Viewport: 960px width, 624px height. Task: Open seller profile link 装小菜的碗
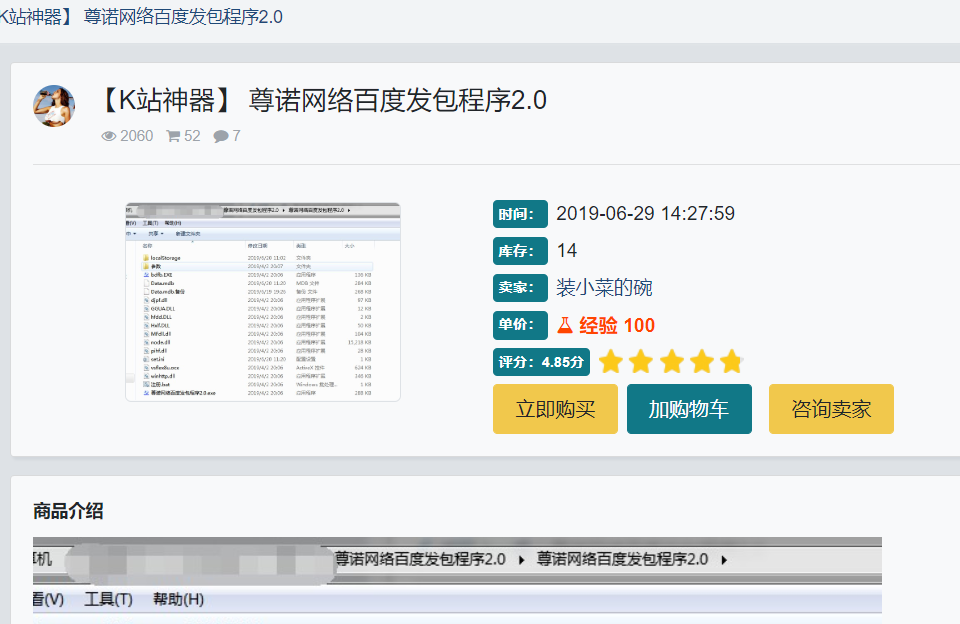604,287
